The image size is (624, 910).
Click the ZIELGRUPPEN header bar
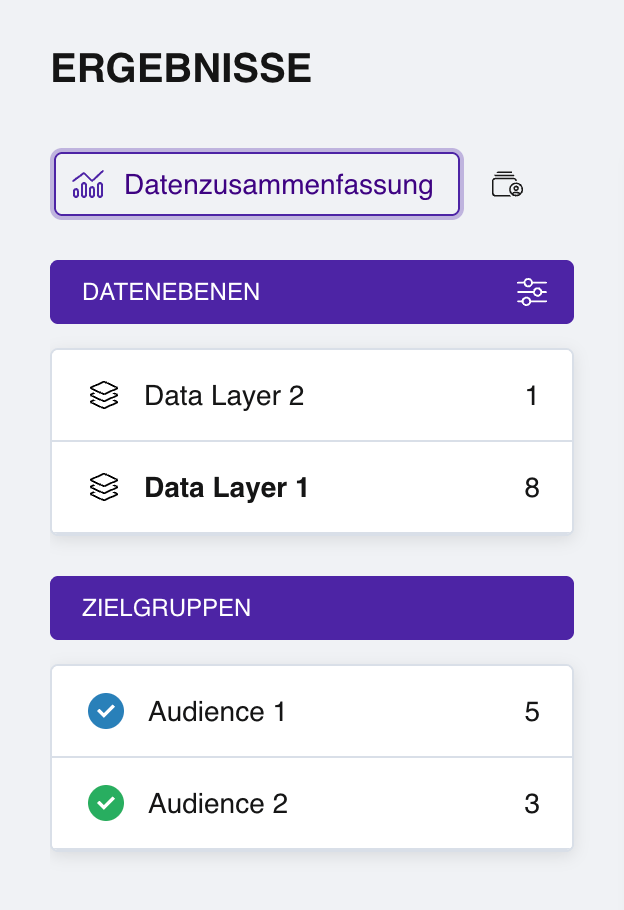click(312, 608)
